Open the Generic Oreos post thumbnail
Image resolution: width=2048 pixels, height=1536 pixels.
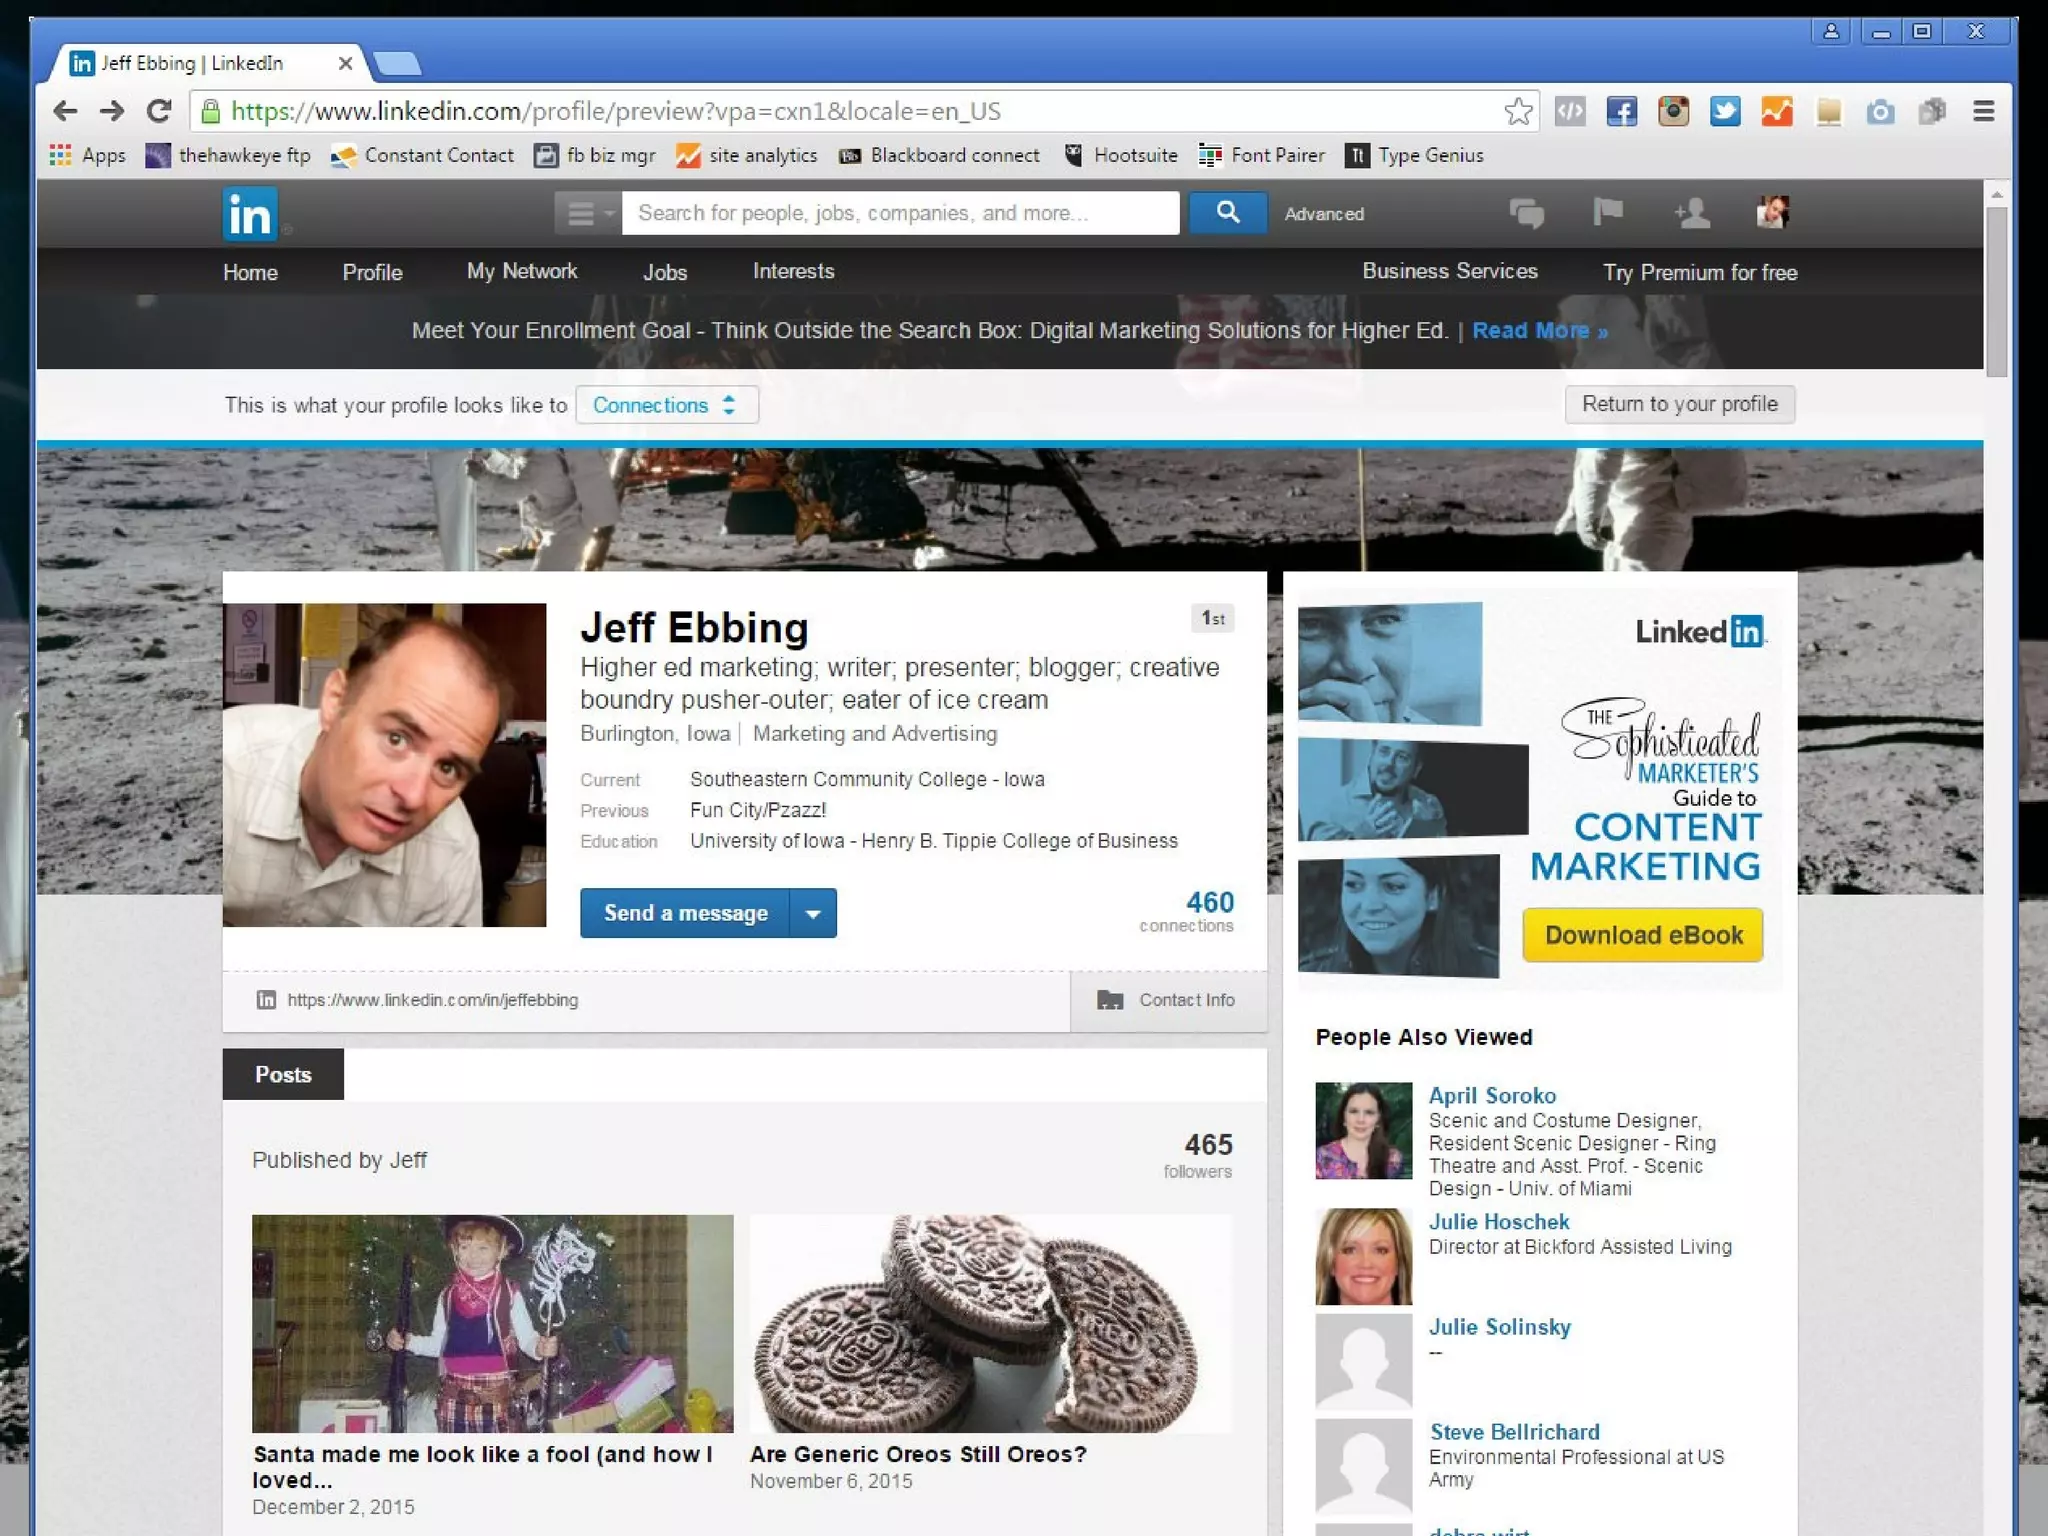pyautogui.click(x=990, y=1323)
